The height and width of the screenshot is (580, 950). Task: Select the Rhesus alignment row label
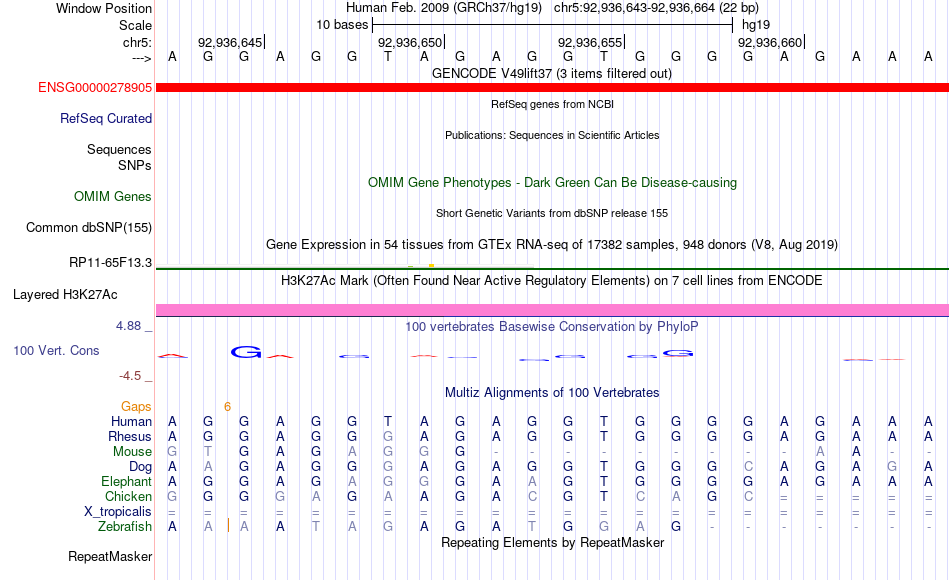[130, 436]
